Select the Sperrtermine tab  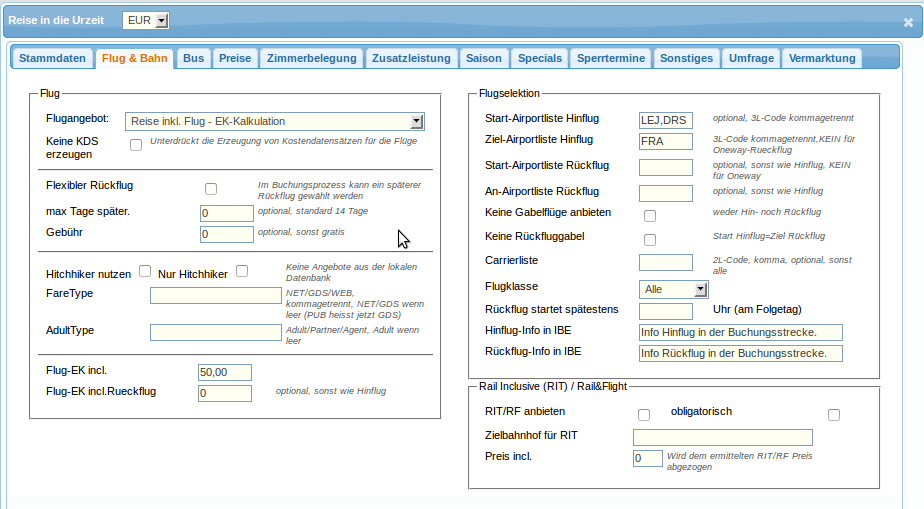pyautogui.click(x=611, y=58)
